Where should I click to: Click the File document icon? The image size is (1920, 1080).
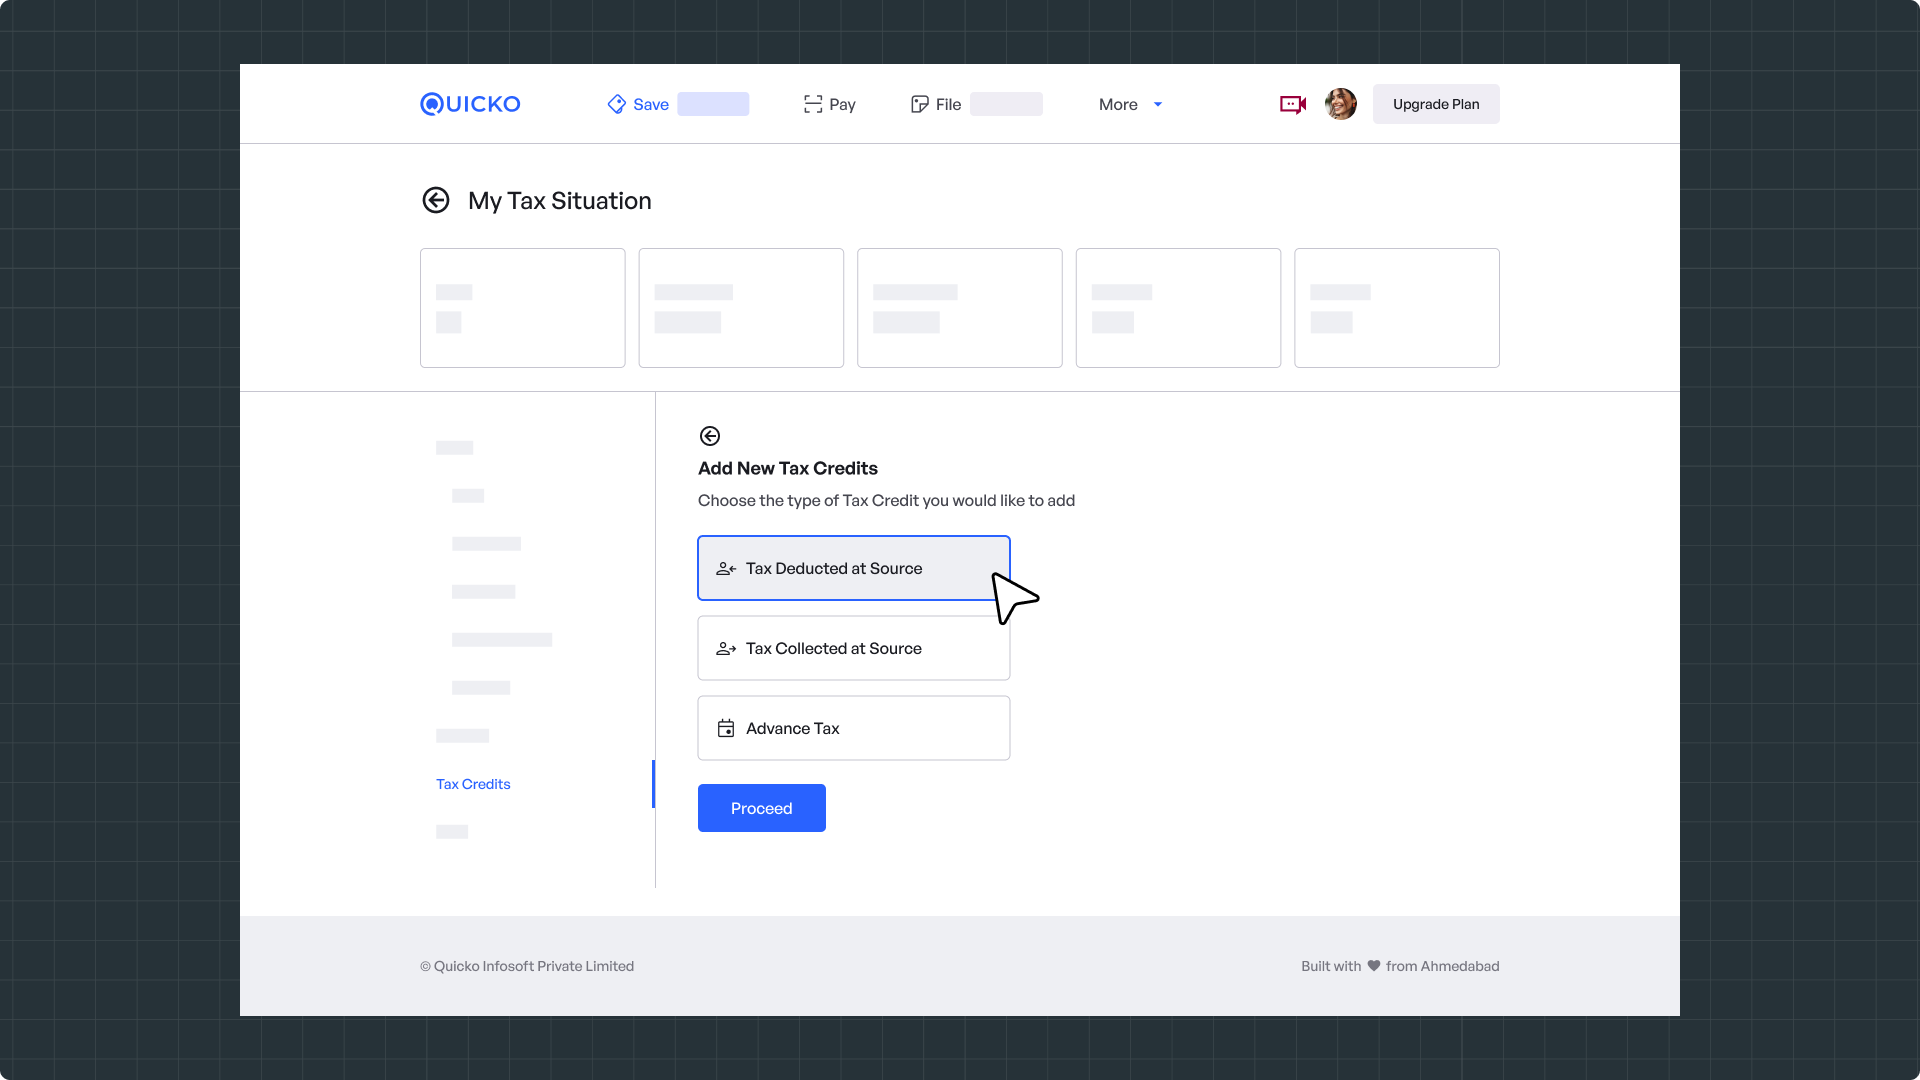[920, 104]
